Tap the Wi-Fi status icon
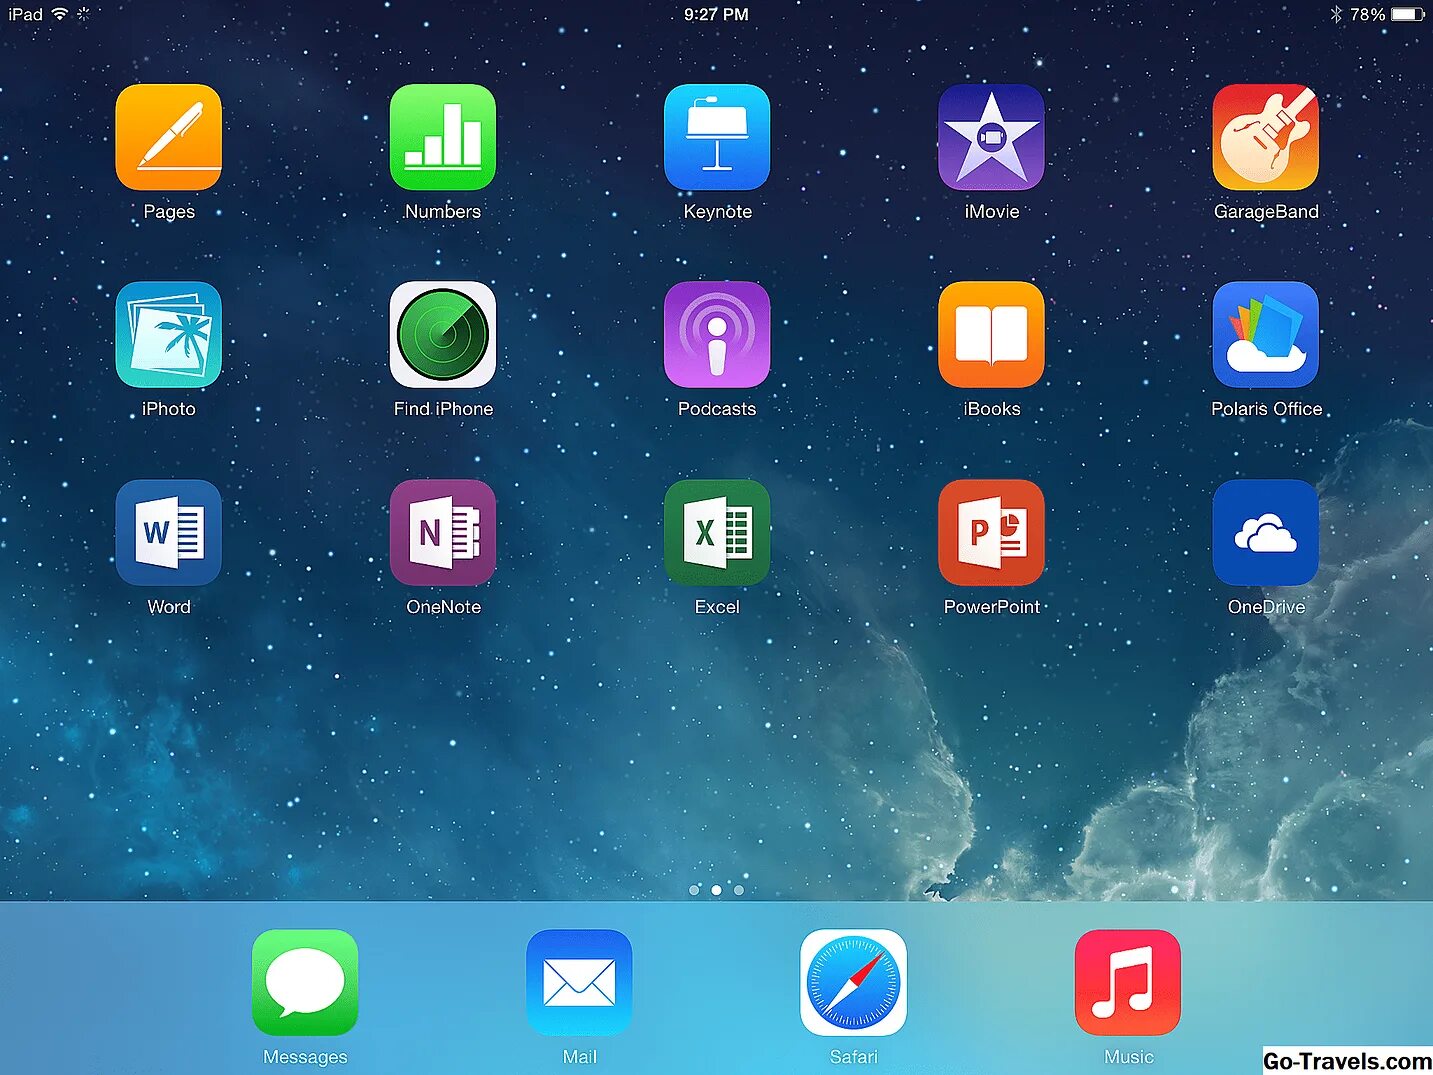Screen dimensions: 1433x1075 60,14
